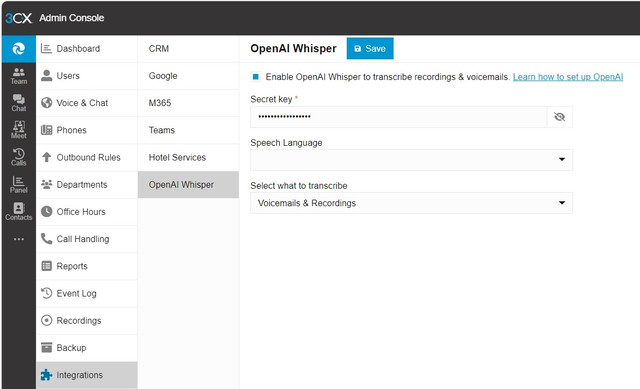Open the Calls history sidebar icon
The width and height of the screenshot is (640, 389).
point(19,157)
